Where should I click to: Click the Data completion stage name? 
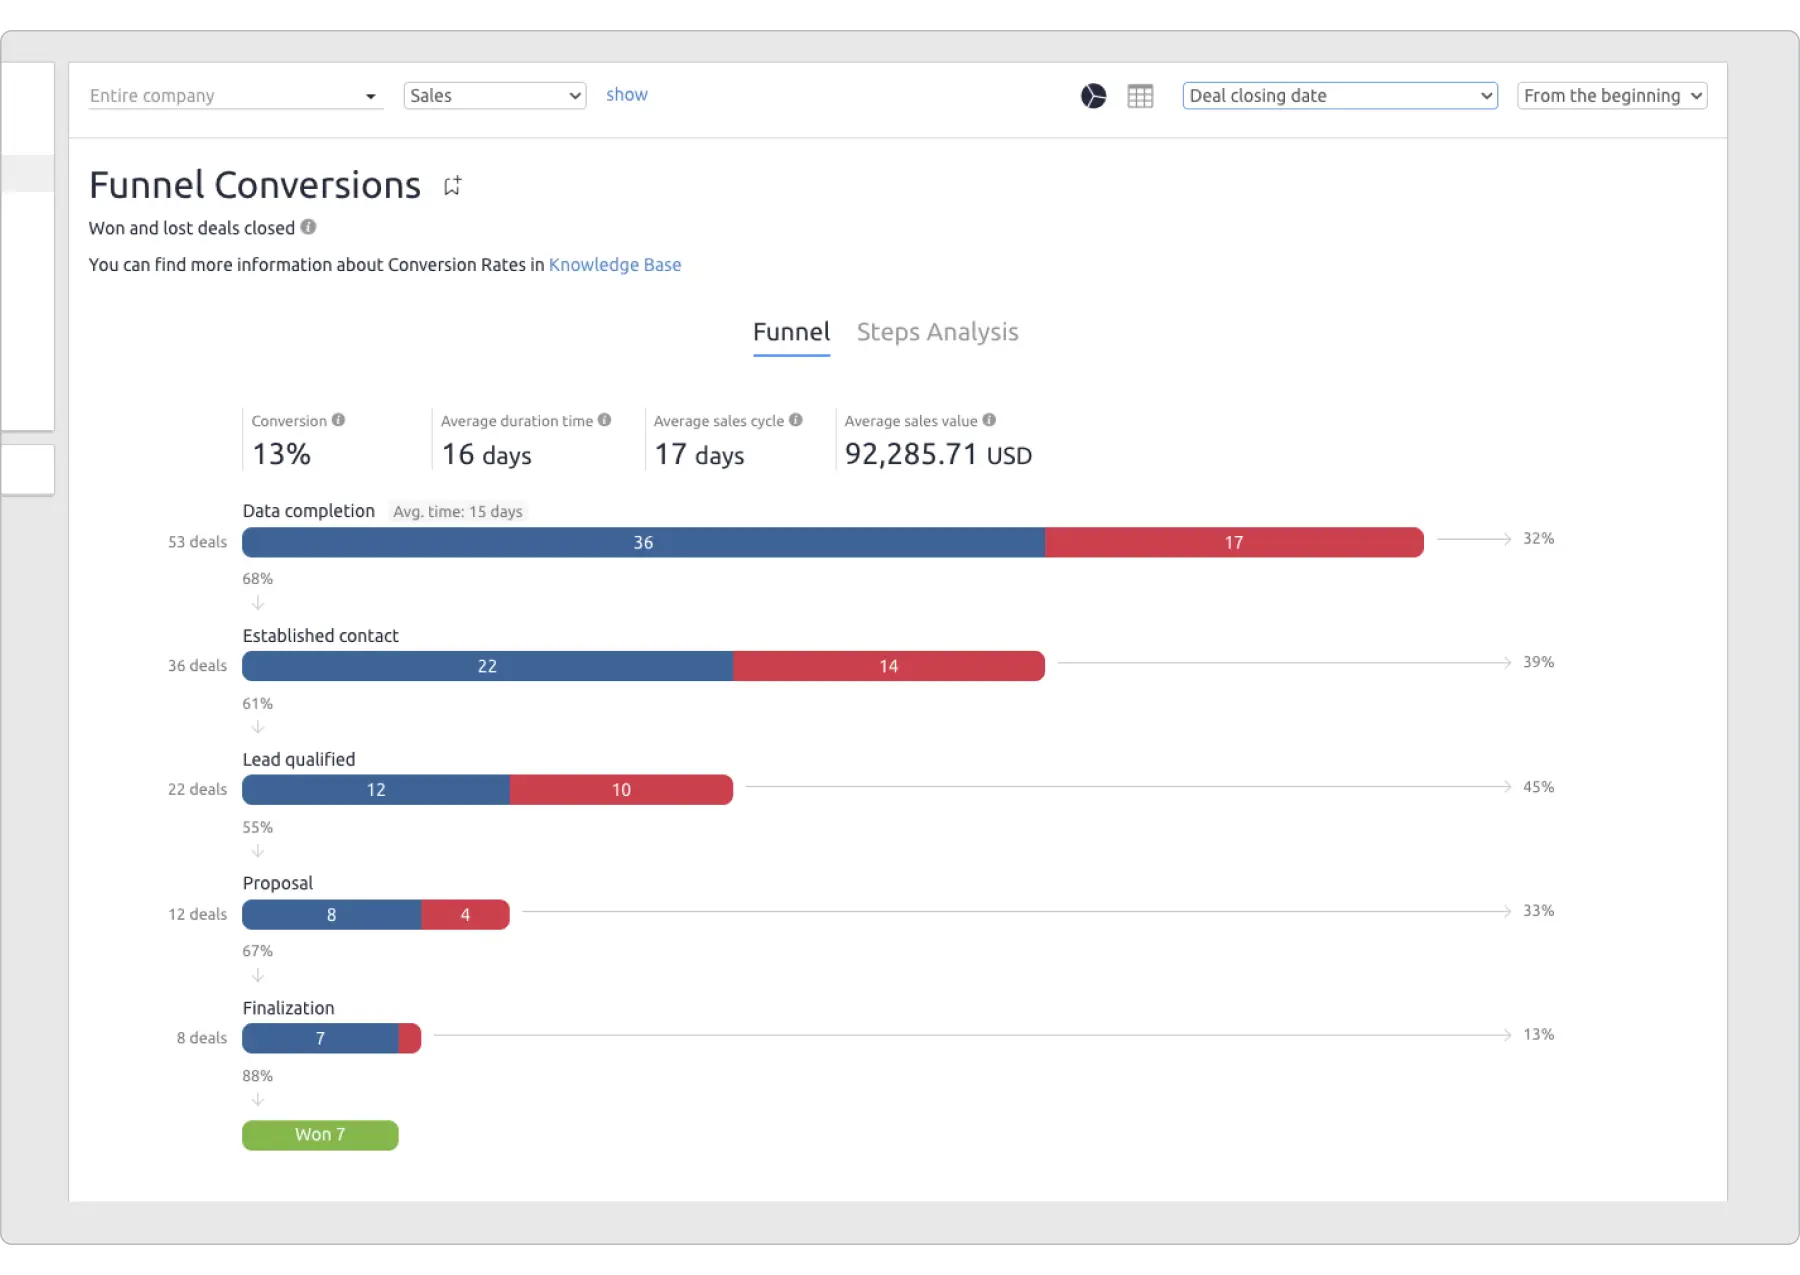pyautogui.click(x=308, y=511)
